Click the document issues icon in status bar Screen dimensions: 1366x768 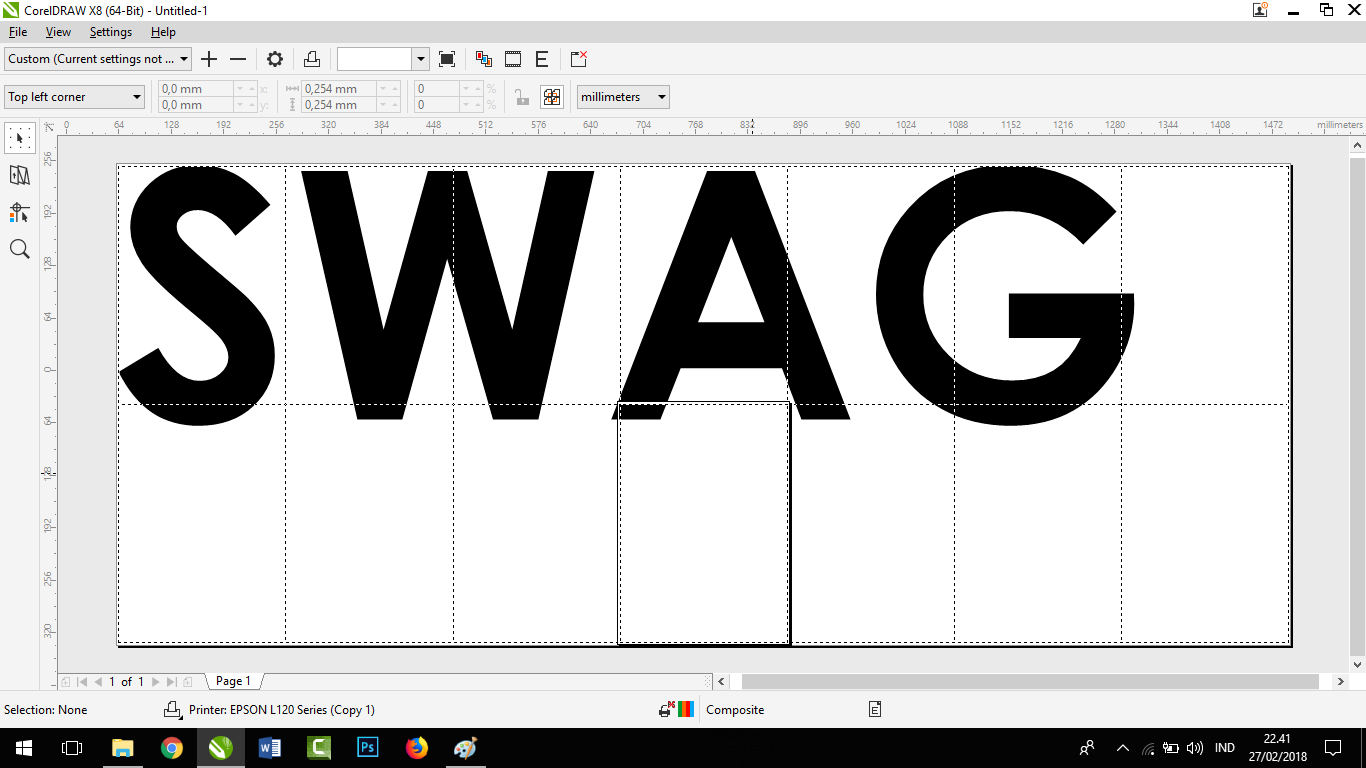(875, 710)
